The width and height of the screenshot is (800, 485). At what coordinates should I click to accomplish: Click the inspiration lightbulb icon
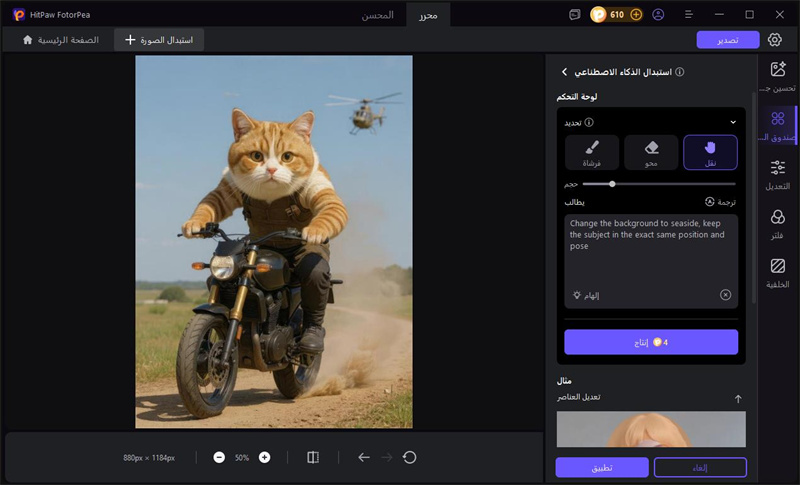pyautogui.click(x=577, y=295)
